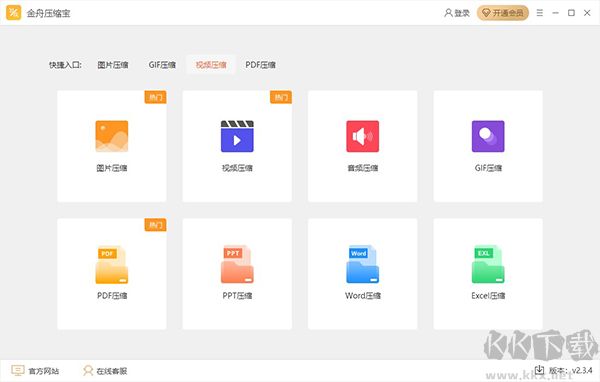This screenshot has height=382, width=600.
Task: Open the Word压缩 folder icon
Action: (x=363, y=264)
